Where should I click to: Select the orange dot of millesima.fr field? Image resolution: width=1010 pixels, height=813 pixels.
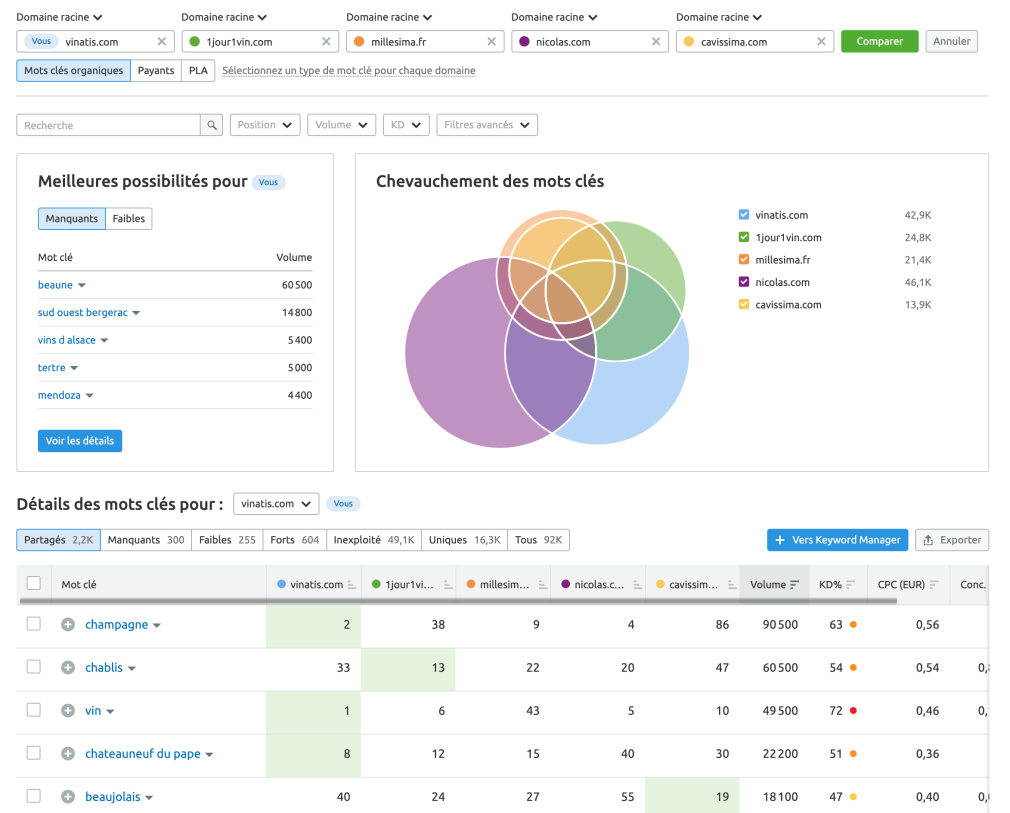point(359,41)
